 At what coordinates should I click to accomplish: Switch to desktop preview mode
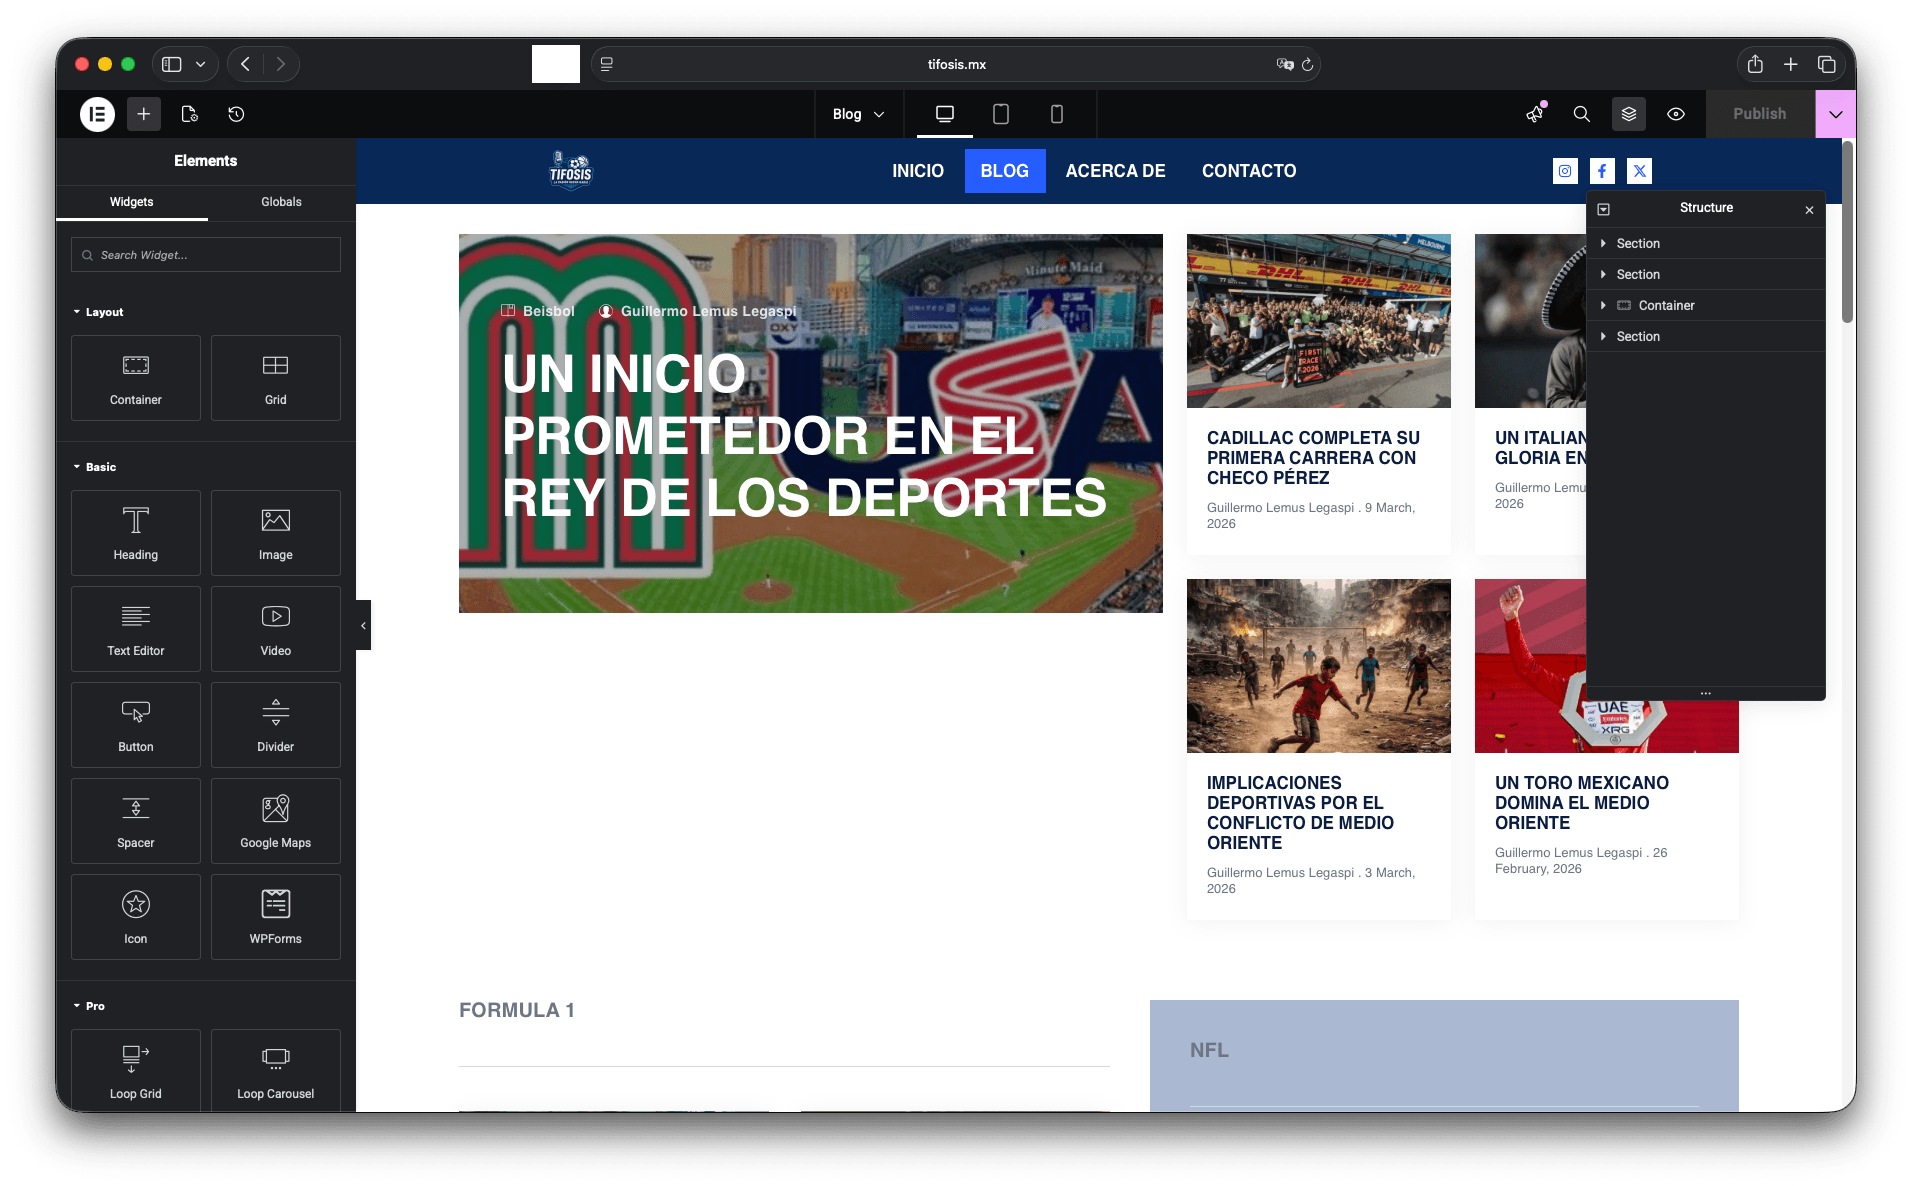pos(944,114)
